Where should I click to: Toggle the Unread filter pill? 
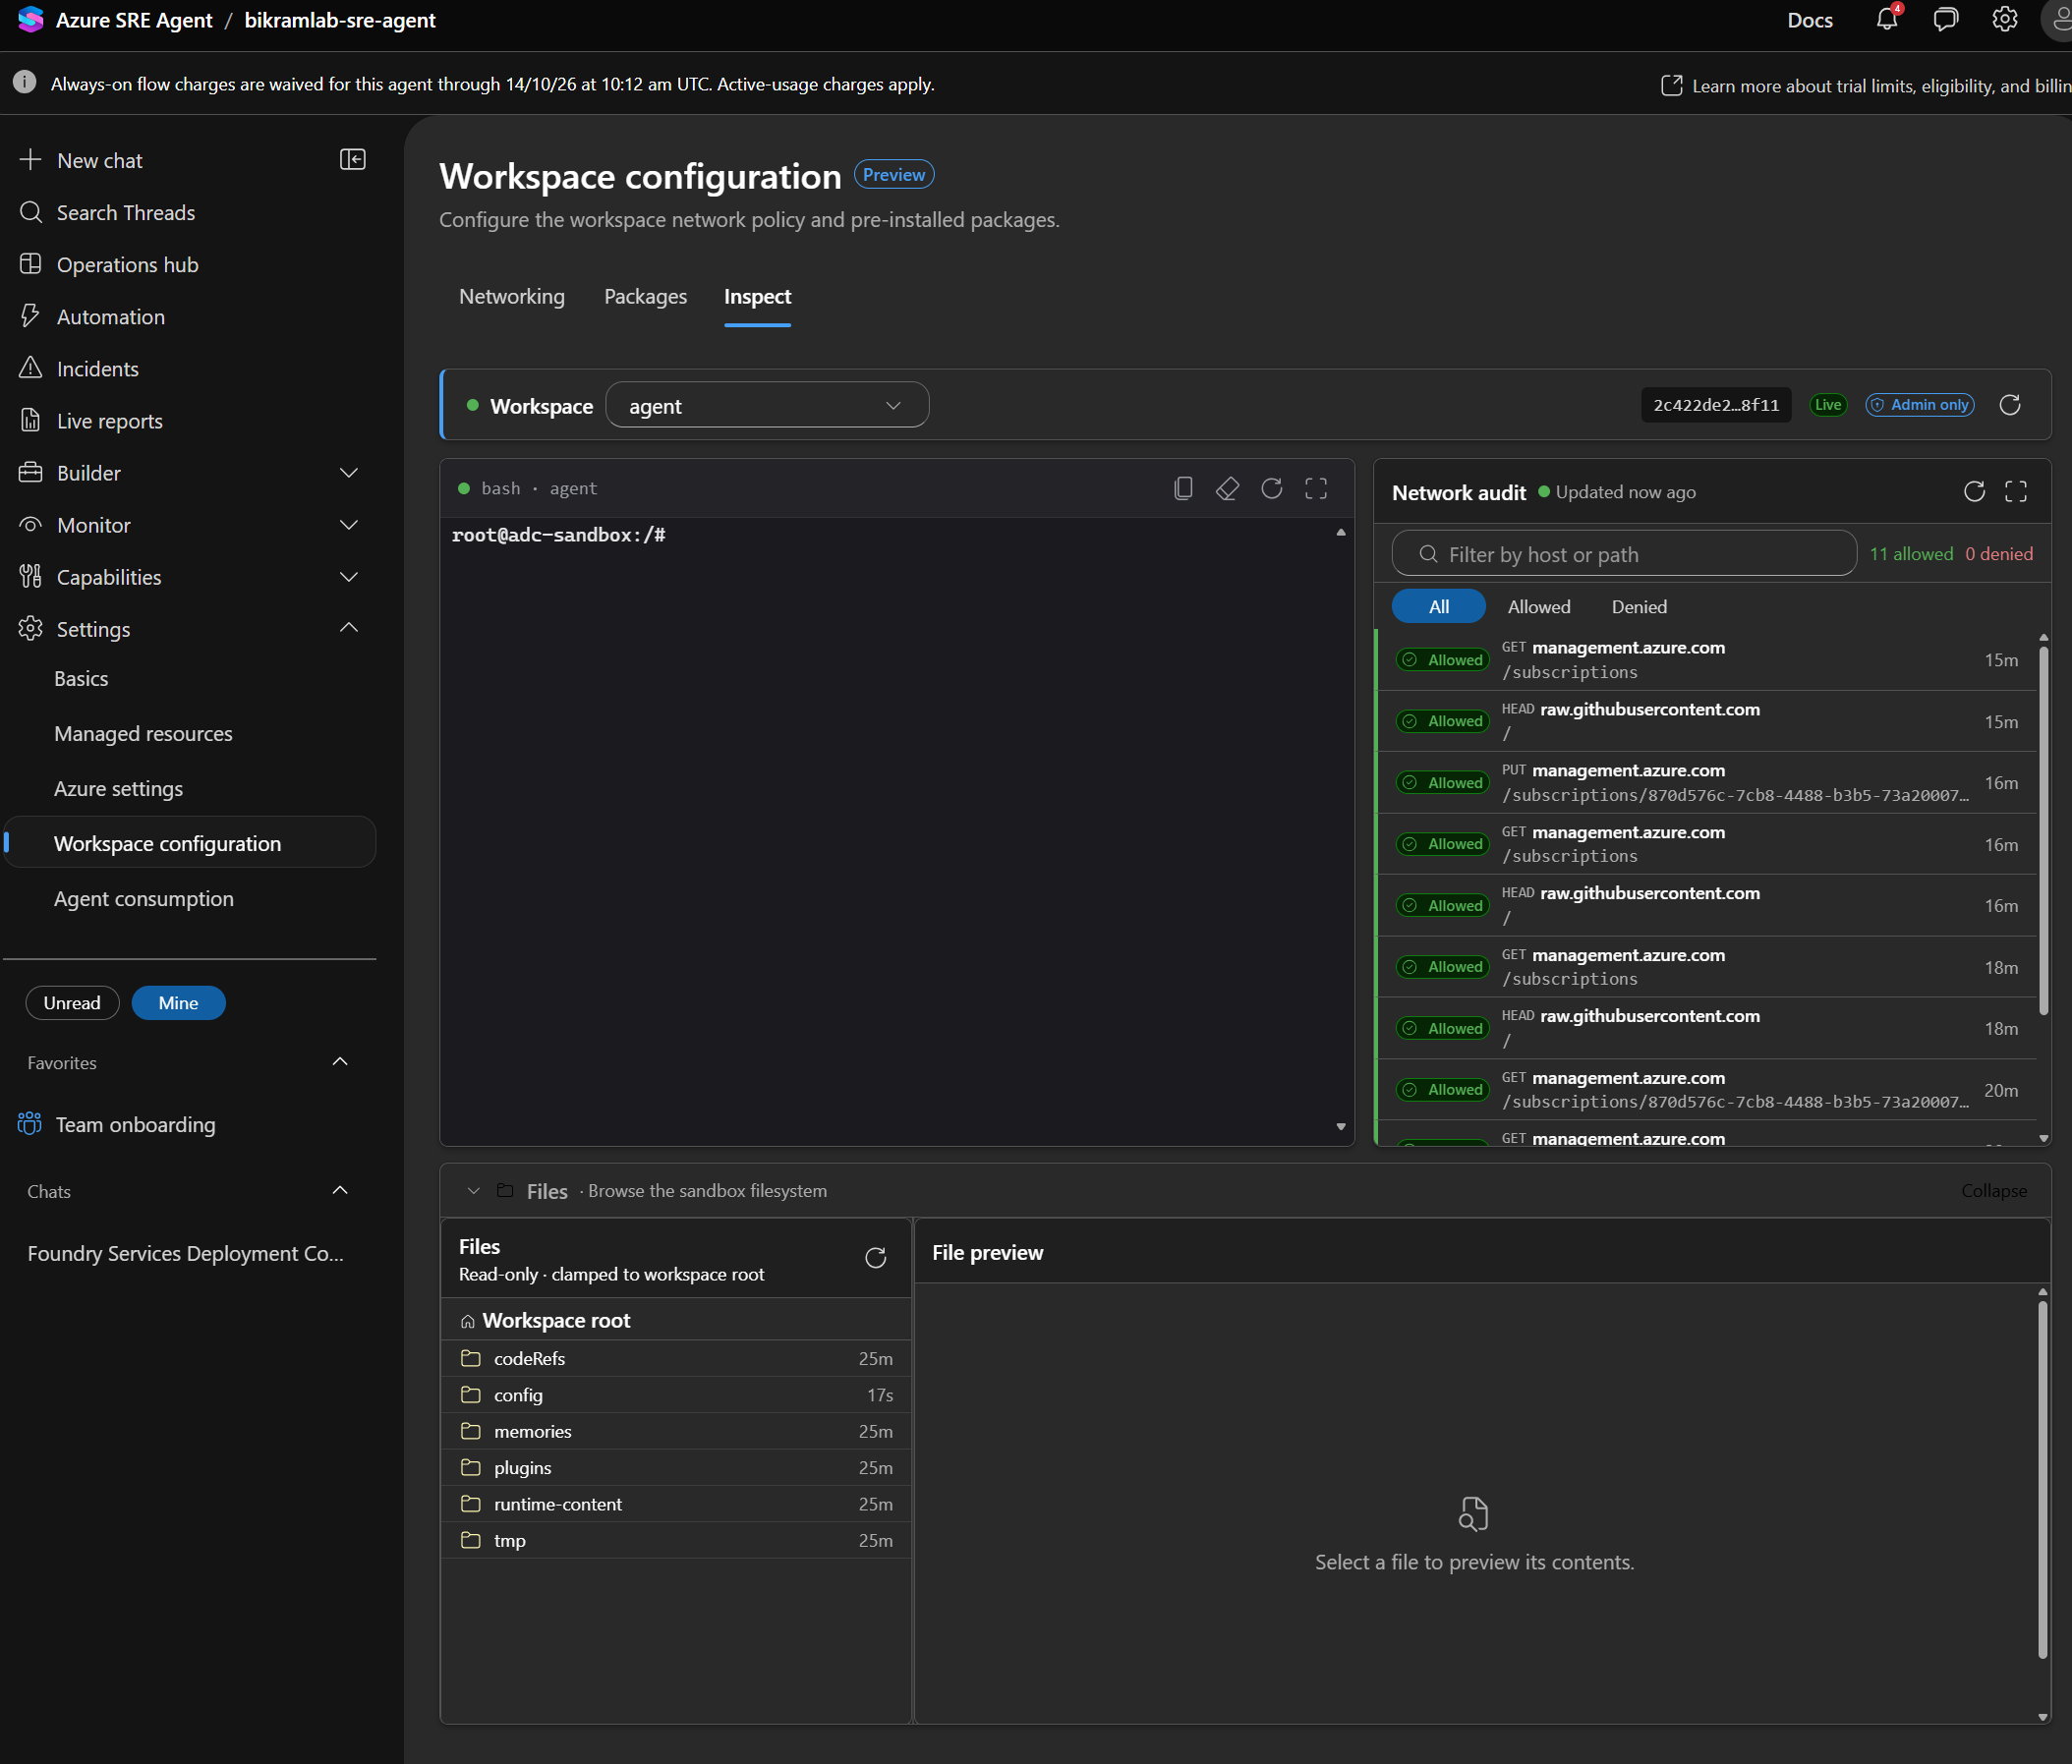[72, 1003]
